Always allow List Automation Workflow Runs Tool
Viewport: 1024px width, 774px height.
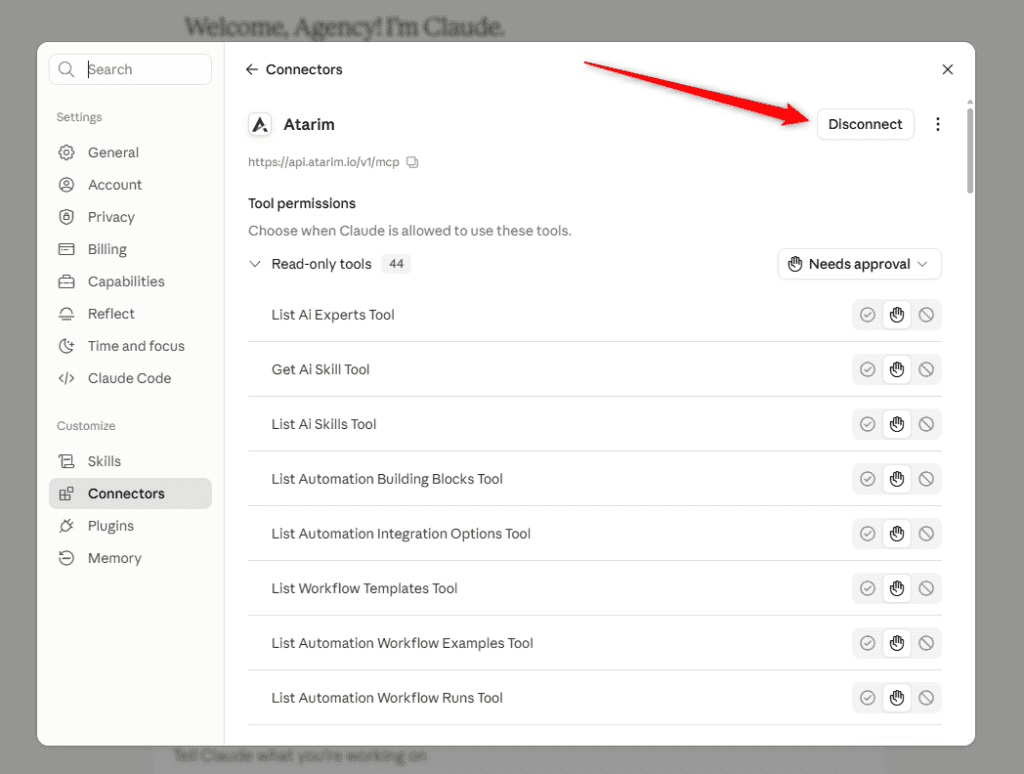pos(867,698)
